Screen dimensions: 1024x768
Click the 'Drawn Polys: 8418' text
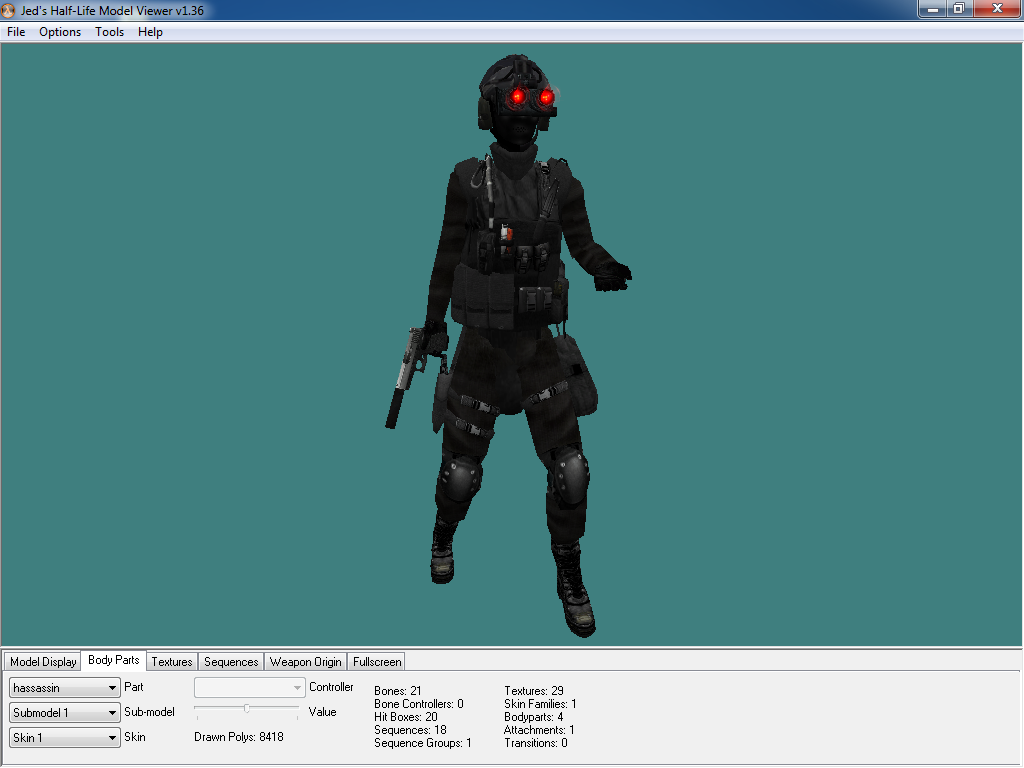(x=238, y=737)
